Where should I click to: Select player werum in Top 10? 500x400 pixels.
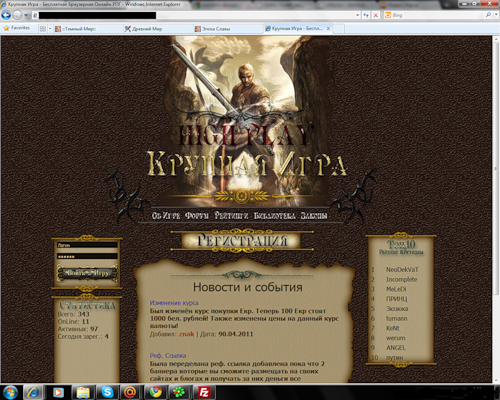395,338
